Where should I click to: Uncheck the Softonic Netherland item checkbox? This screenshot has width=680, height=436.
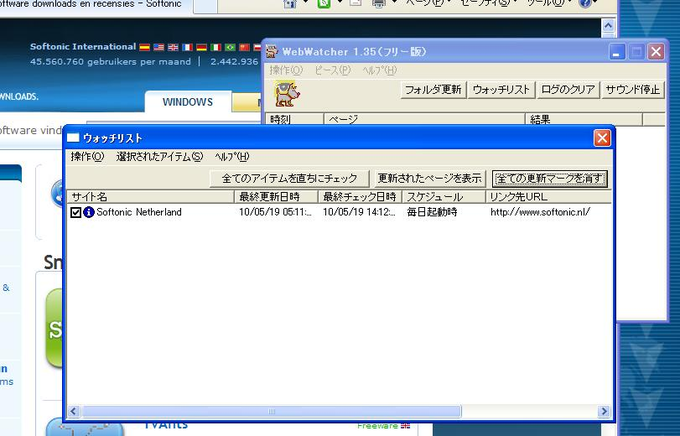point(76,212)
